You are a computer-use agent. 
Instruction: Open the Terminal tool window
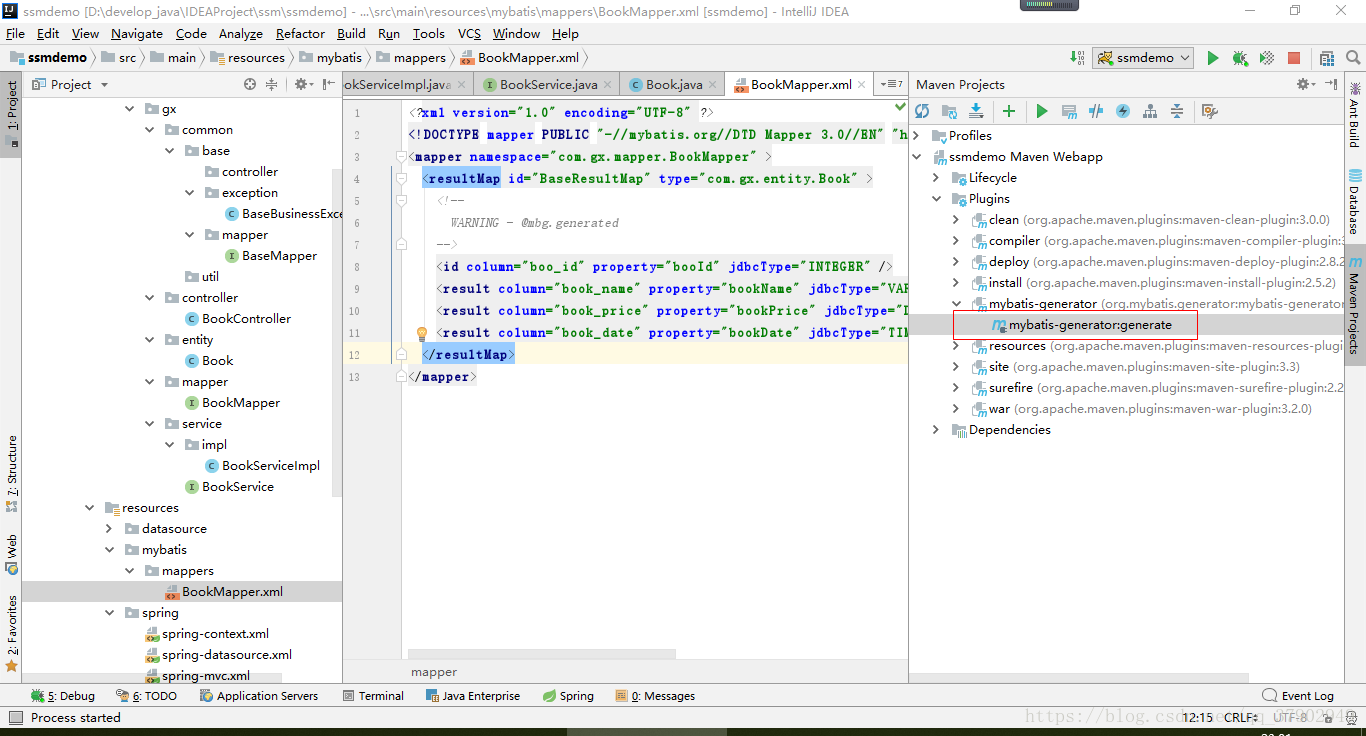(373, 696)
